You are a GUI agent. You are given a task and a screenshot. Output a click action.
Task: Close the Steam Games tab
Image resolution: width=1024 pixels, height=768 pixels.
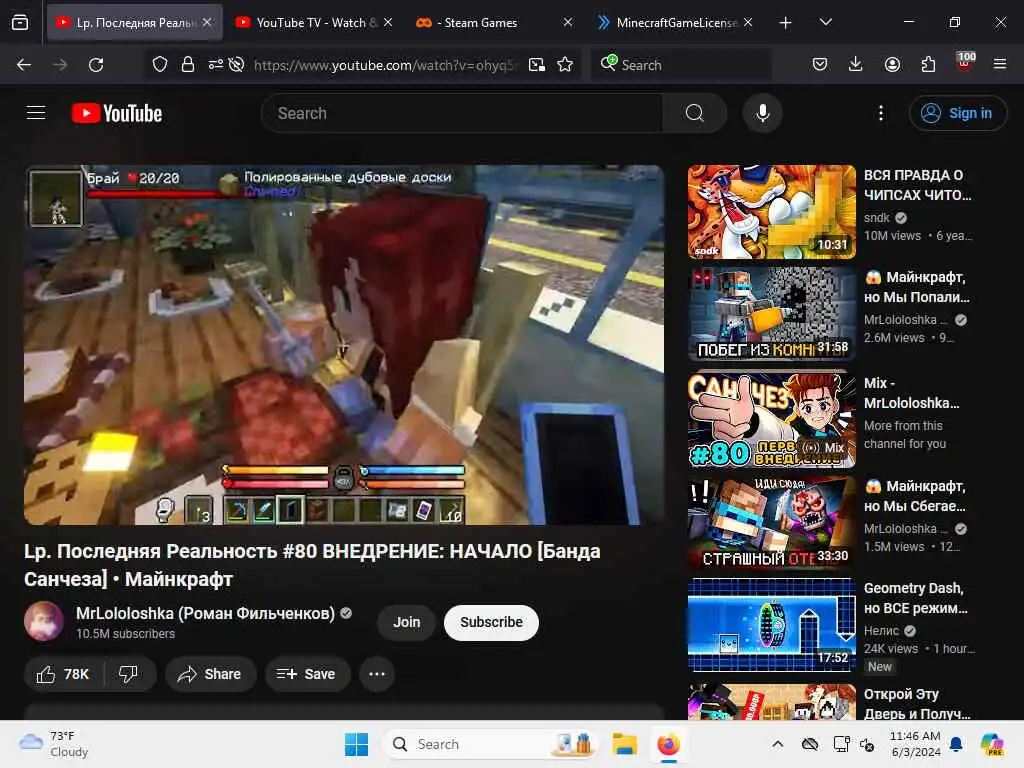[x=568, y=23]
